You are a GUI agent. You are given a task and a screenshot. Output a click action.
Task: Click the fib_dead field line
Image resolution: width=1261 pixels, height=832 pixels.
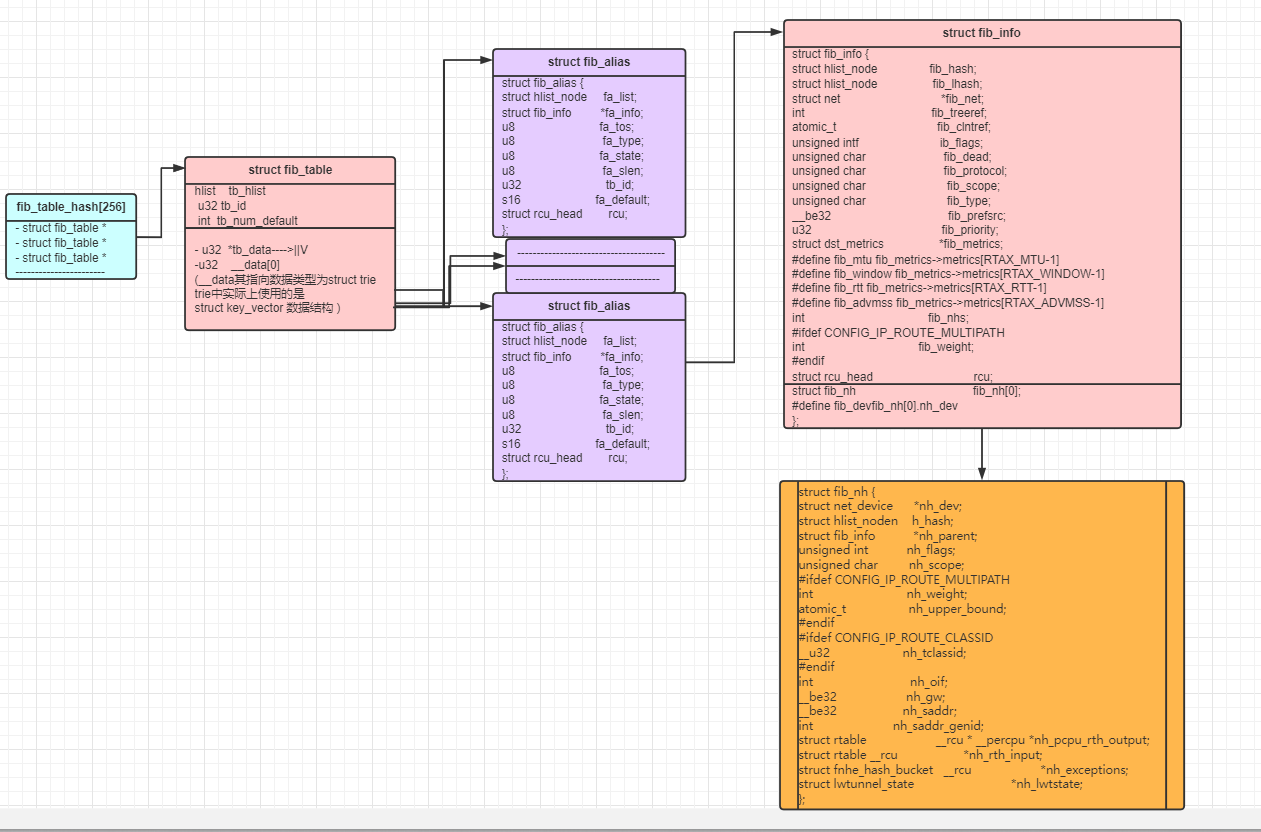click(892, 157)
